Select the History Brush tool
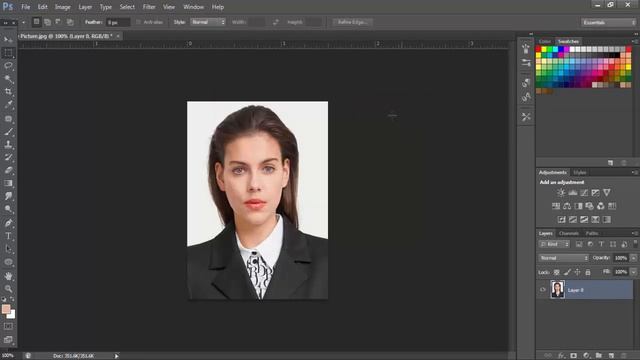Screen dimensions: 640x360 click(8, 158)
